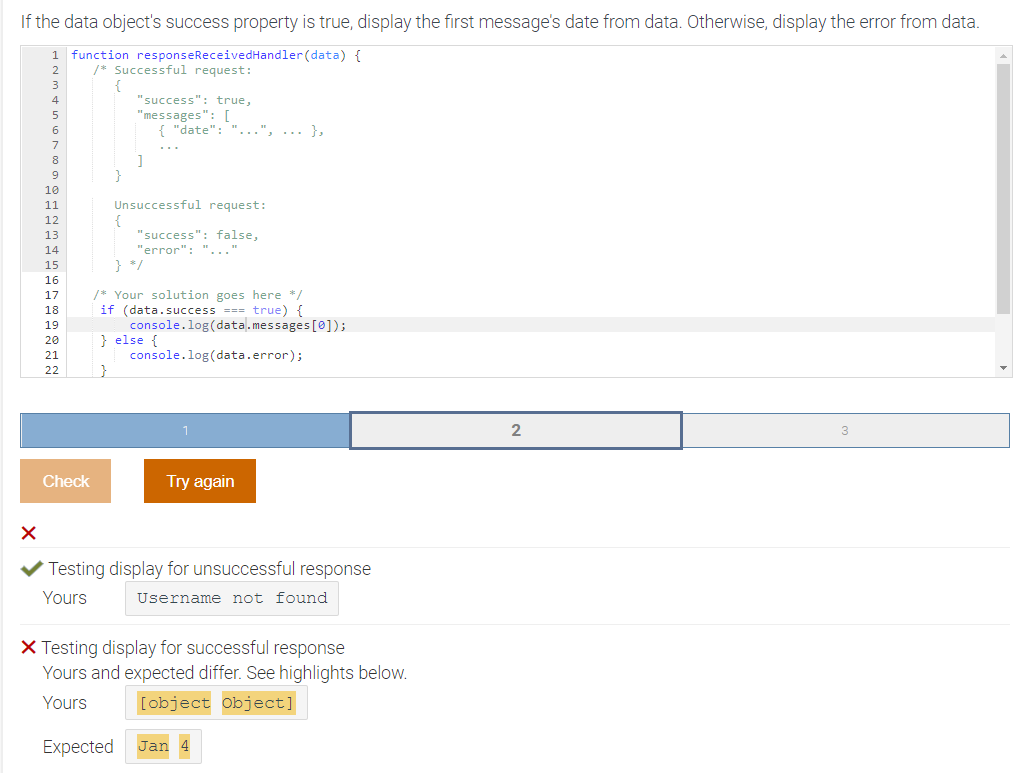Click the expected 'Jan 4' output box
The height and width of the screenshot is (773, 1026).
(x=163, y=746)
